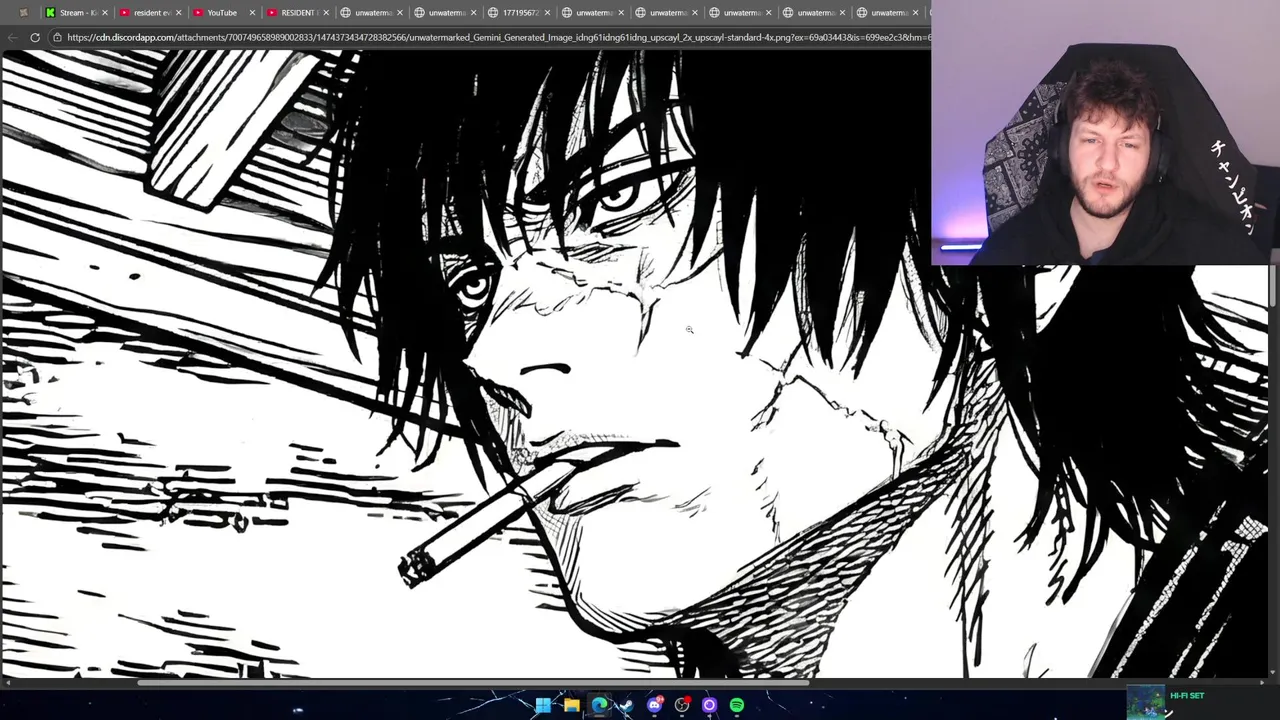The width and height of the screenshot is (1280, 720).
Task: Close the RESIDENT tab
Action: point(326,13)
